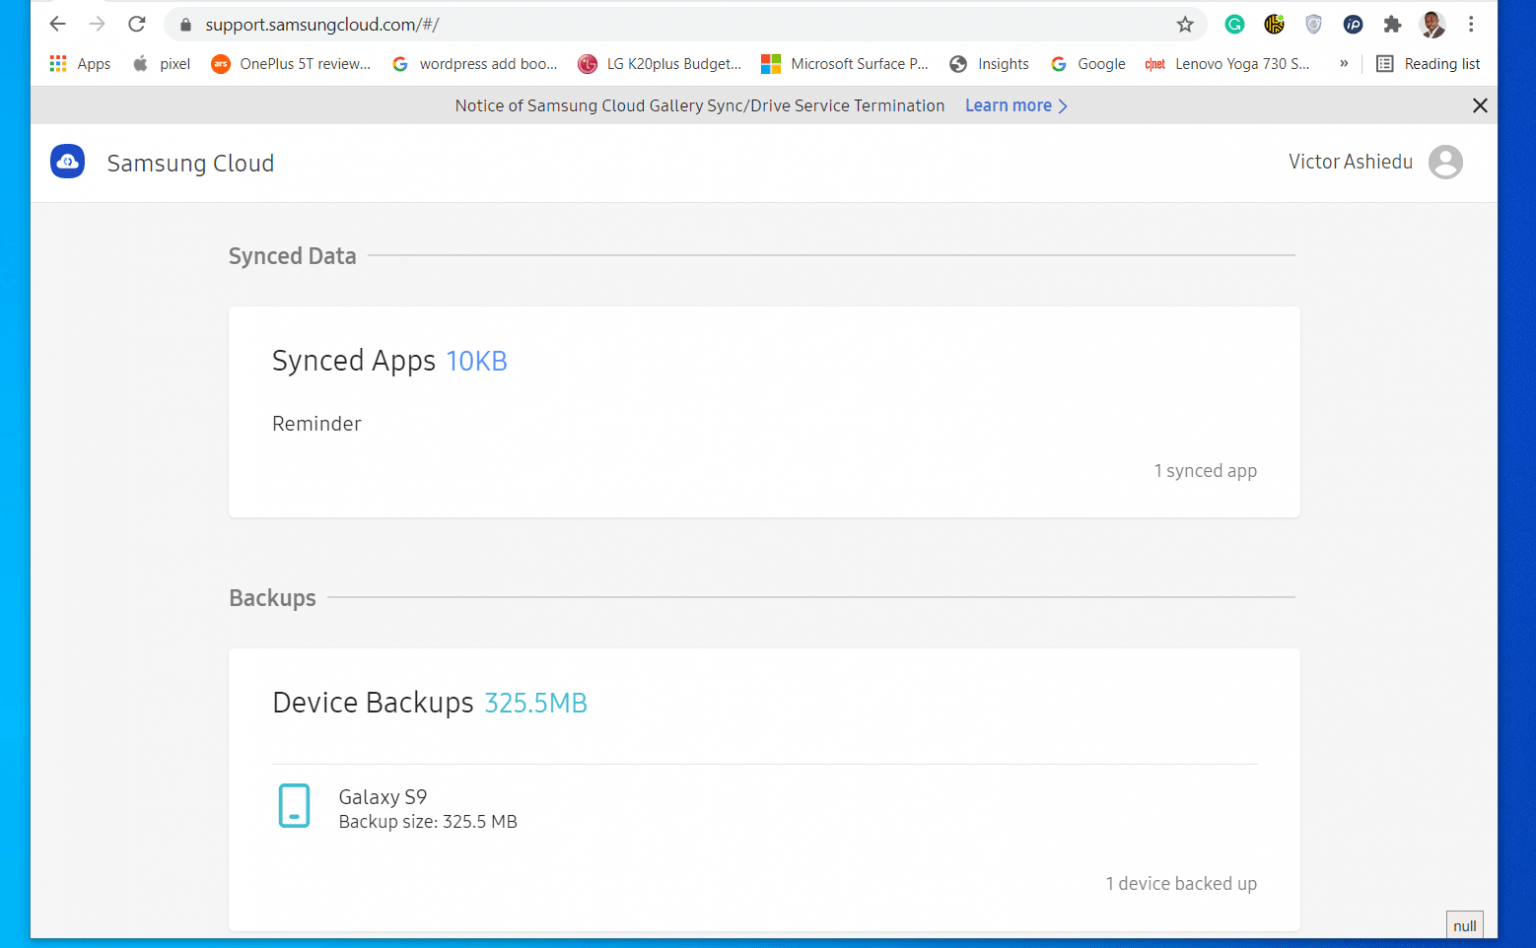Open the Microsoft Surface bookmark

845,63
